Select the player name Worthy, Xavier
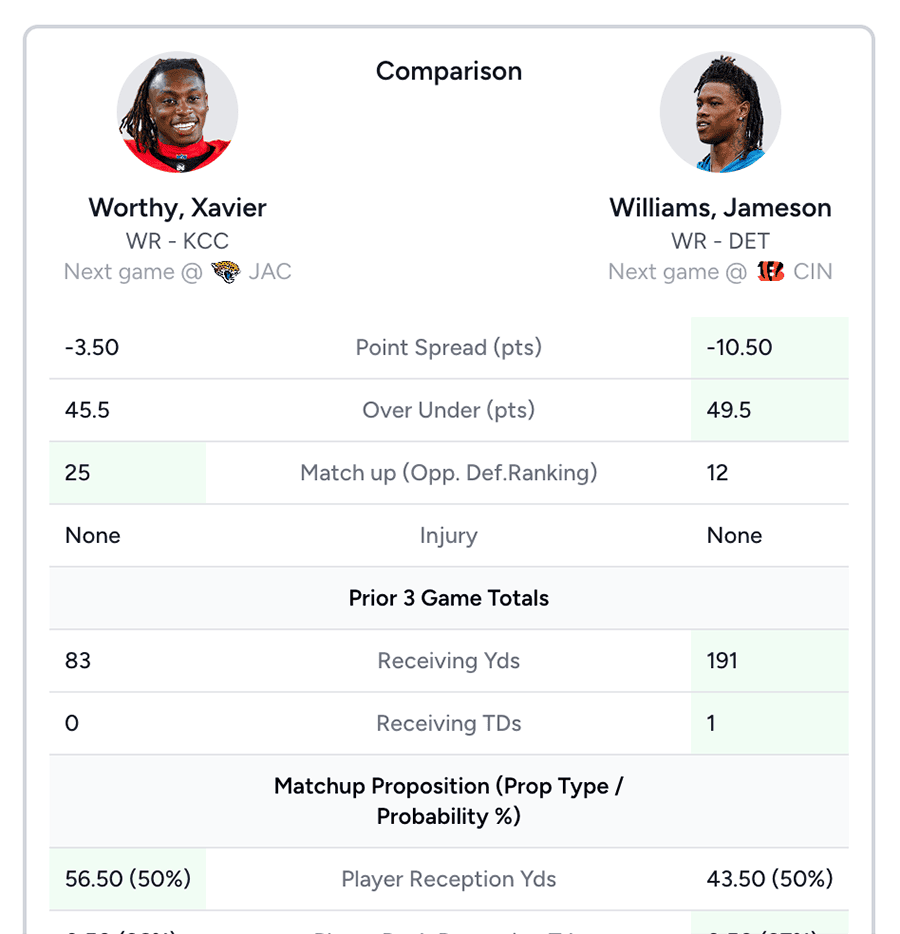Viewport: 900px width, 934px height. pyautogui.click(x=177, y=208)
